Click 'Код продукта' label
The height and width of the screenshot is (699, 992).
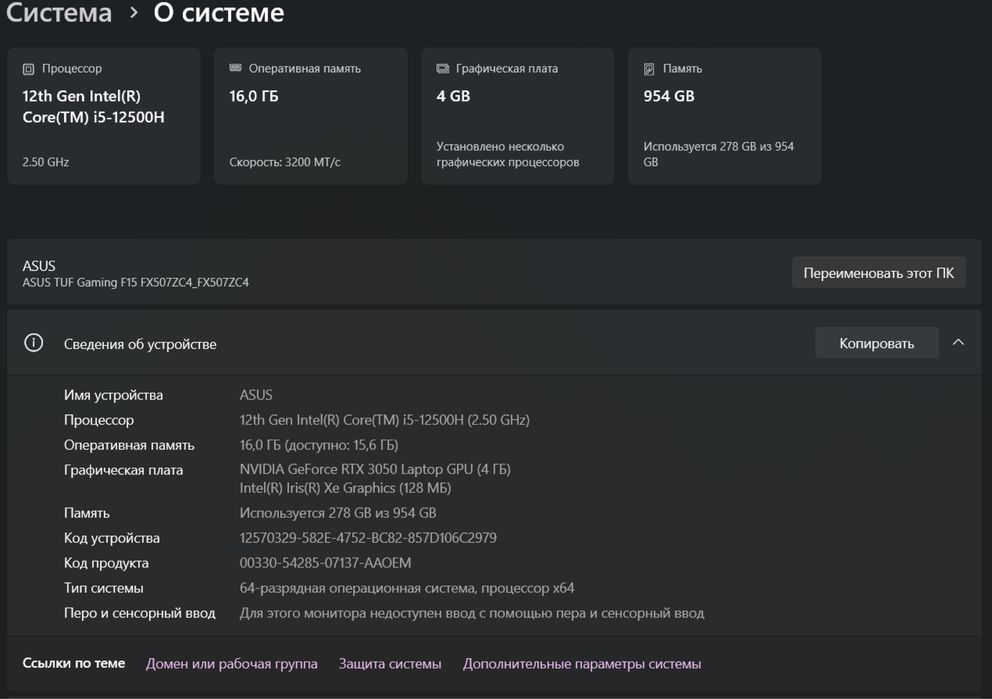tap(106, 562)
